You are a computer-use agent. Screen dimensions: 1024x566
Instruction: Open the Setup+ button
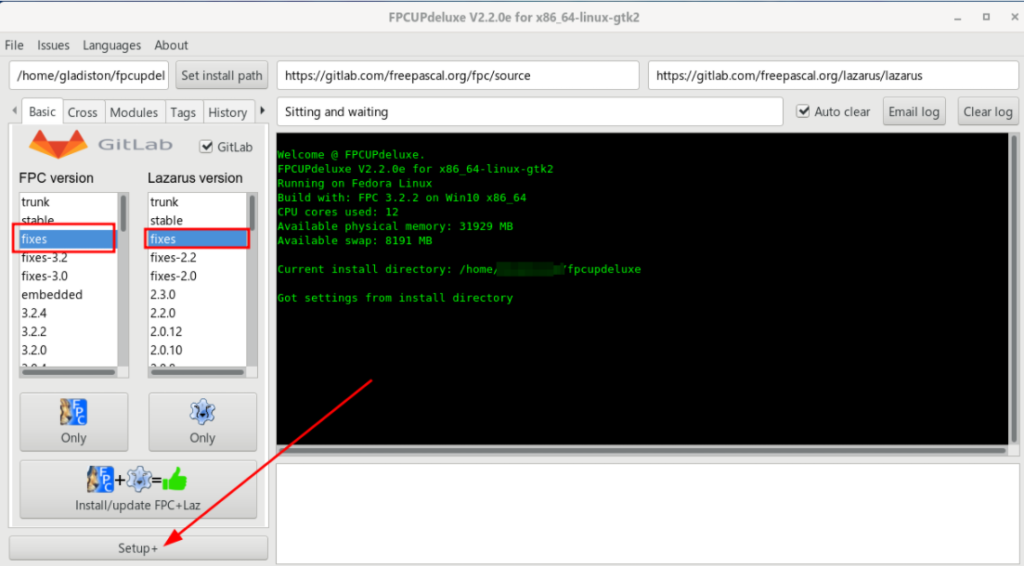(x=138, y=548)
